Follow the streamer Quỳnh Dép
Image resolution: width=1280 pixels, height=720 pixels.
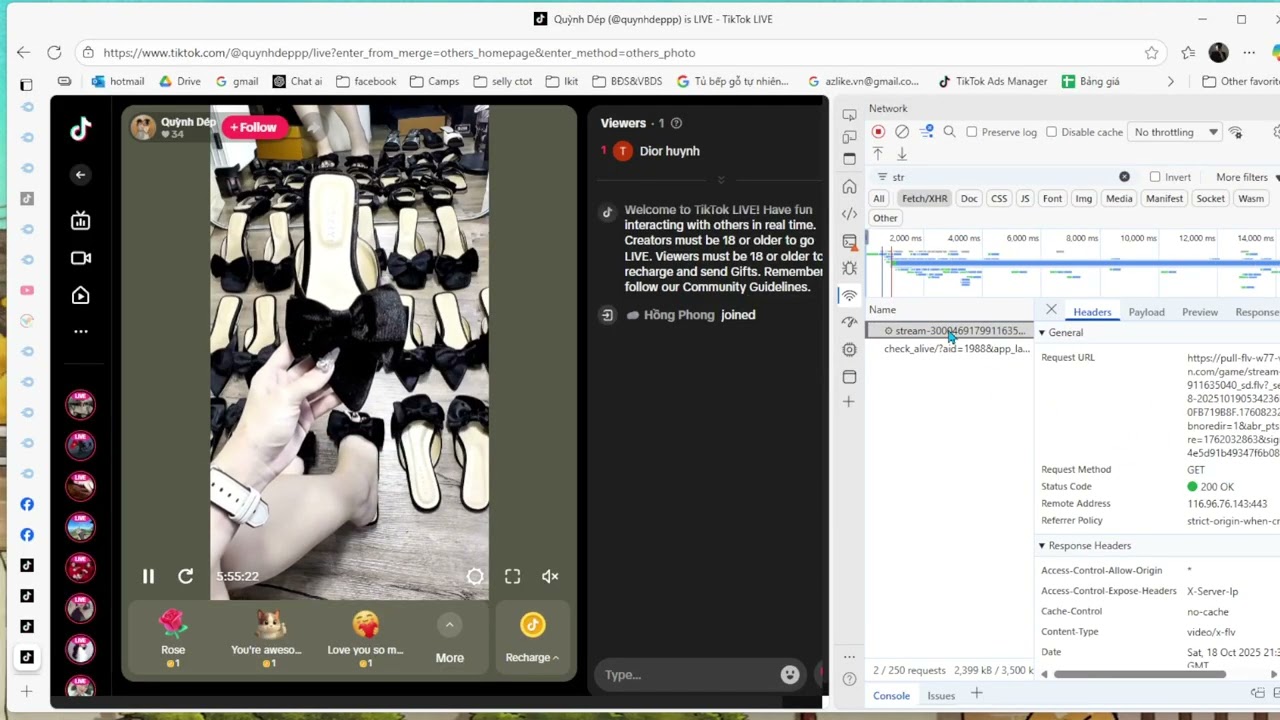(x=253, y=127)
